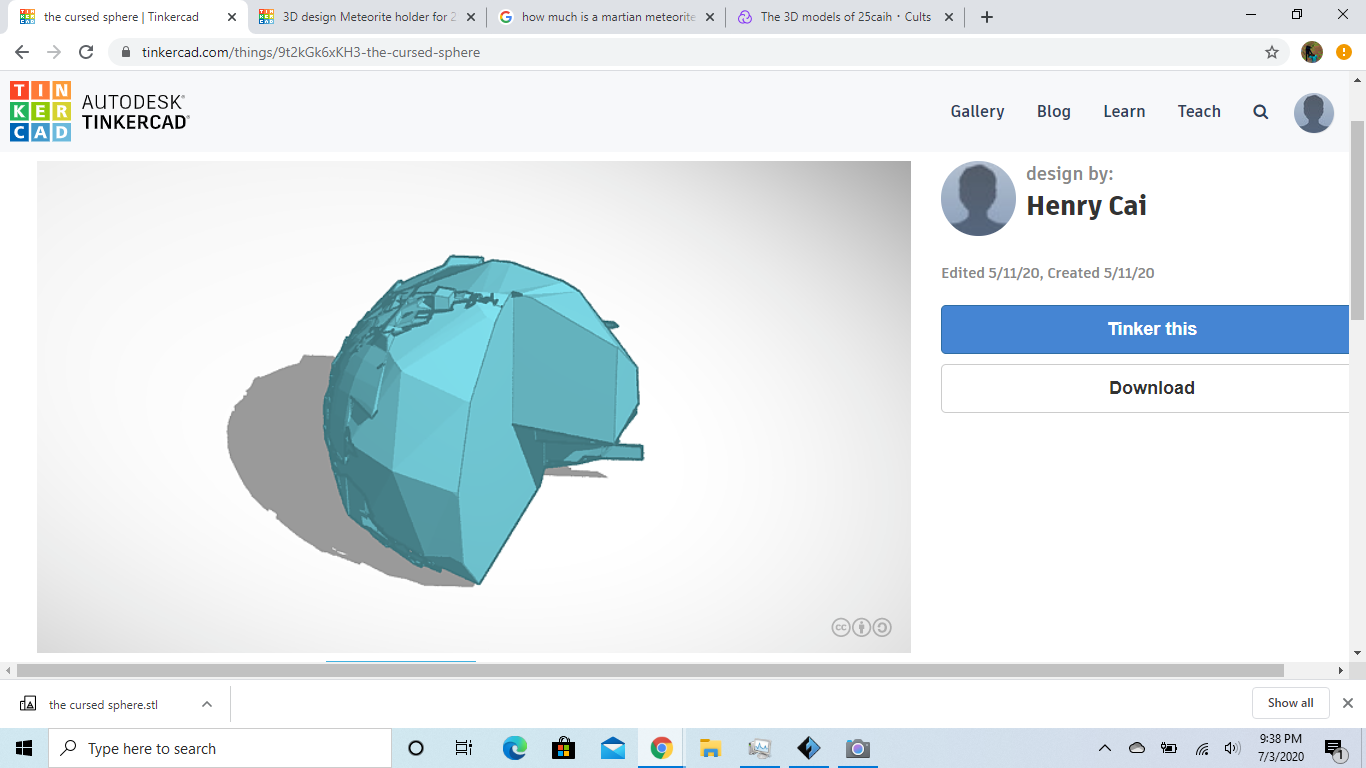1366x768 pixels.
Task: Click the blue Tinker this button
Action: tap(1145, 329)
